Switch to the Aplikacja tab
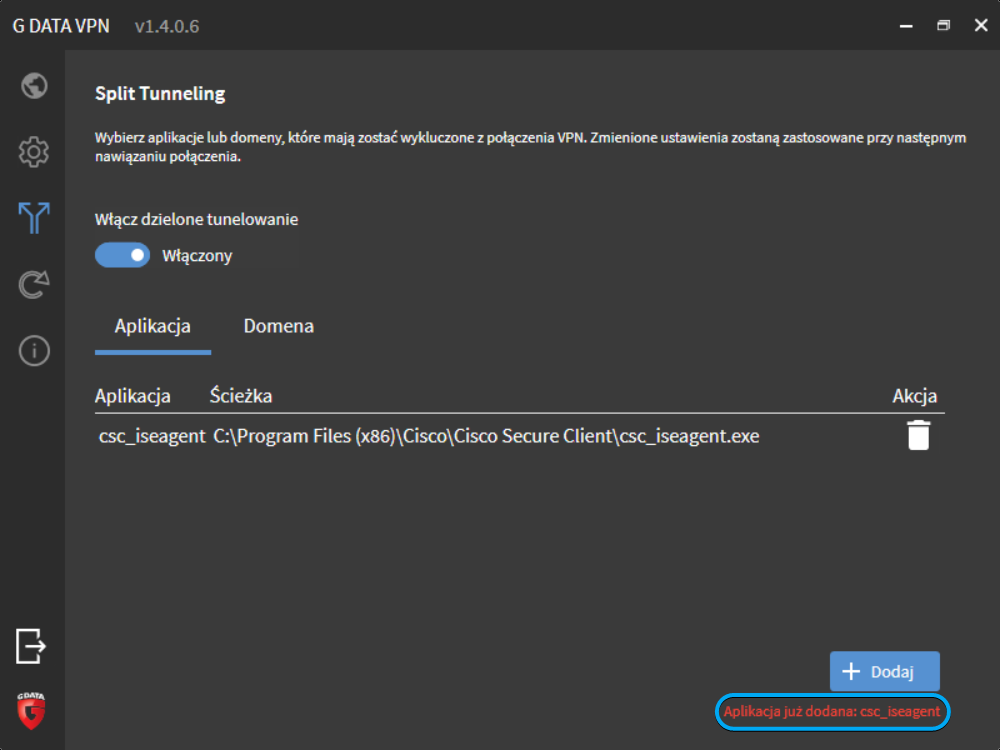This screenshot has height=750, width=1000. tap(152, 326)
